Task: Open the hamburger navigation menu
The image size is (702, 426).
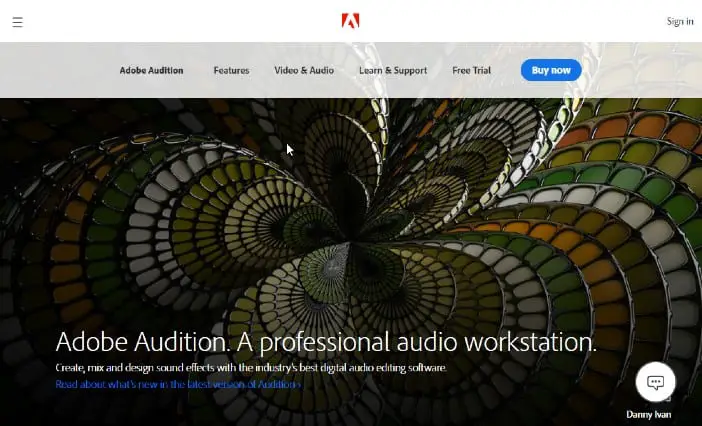Action: click(17, 22)
